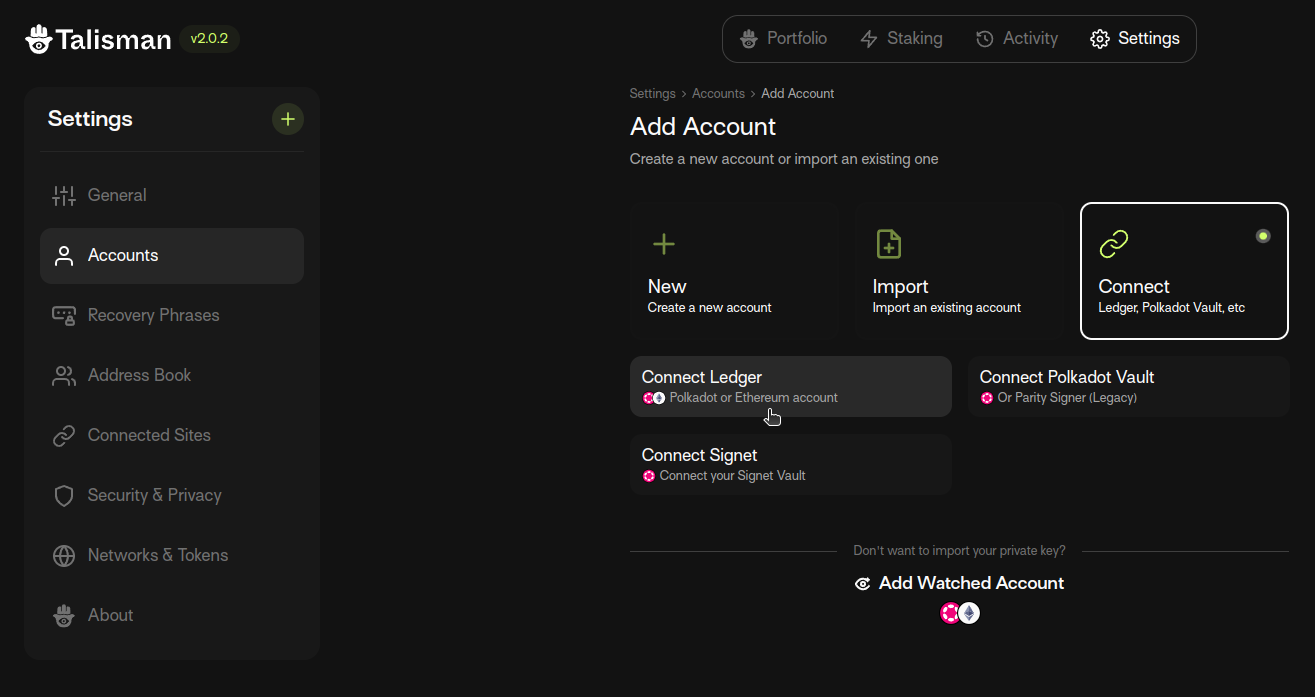Select the Import existing account card
Image resolution: width=1315 pixels, height=697 pixels.
(x=959, y=271)
